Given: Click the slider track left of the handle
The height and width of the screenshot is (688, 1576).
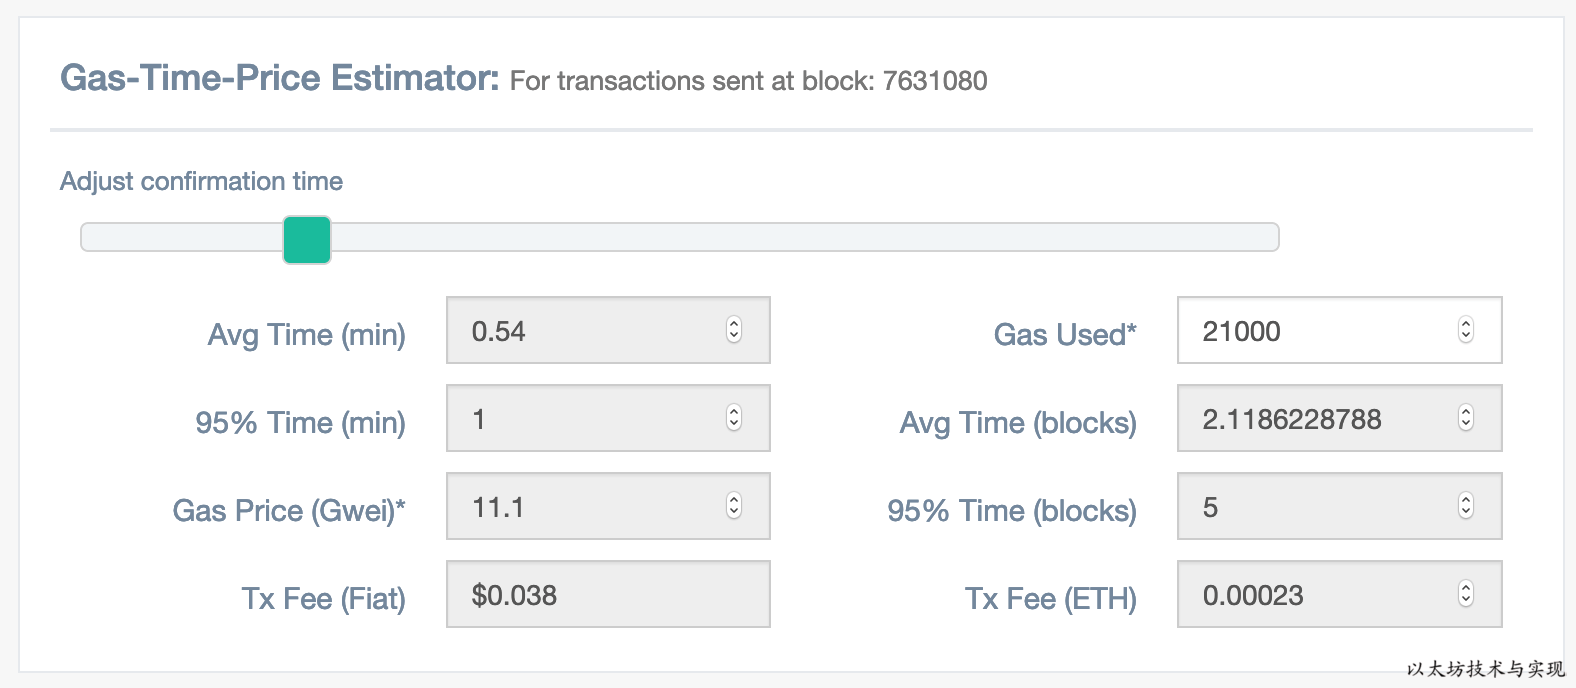Looking at the screenshot, I should [x=180, y=238].
